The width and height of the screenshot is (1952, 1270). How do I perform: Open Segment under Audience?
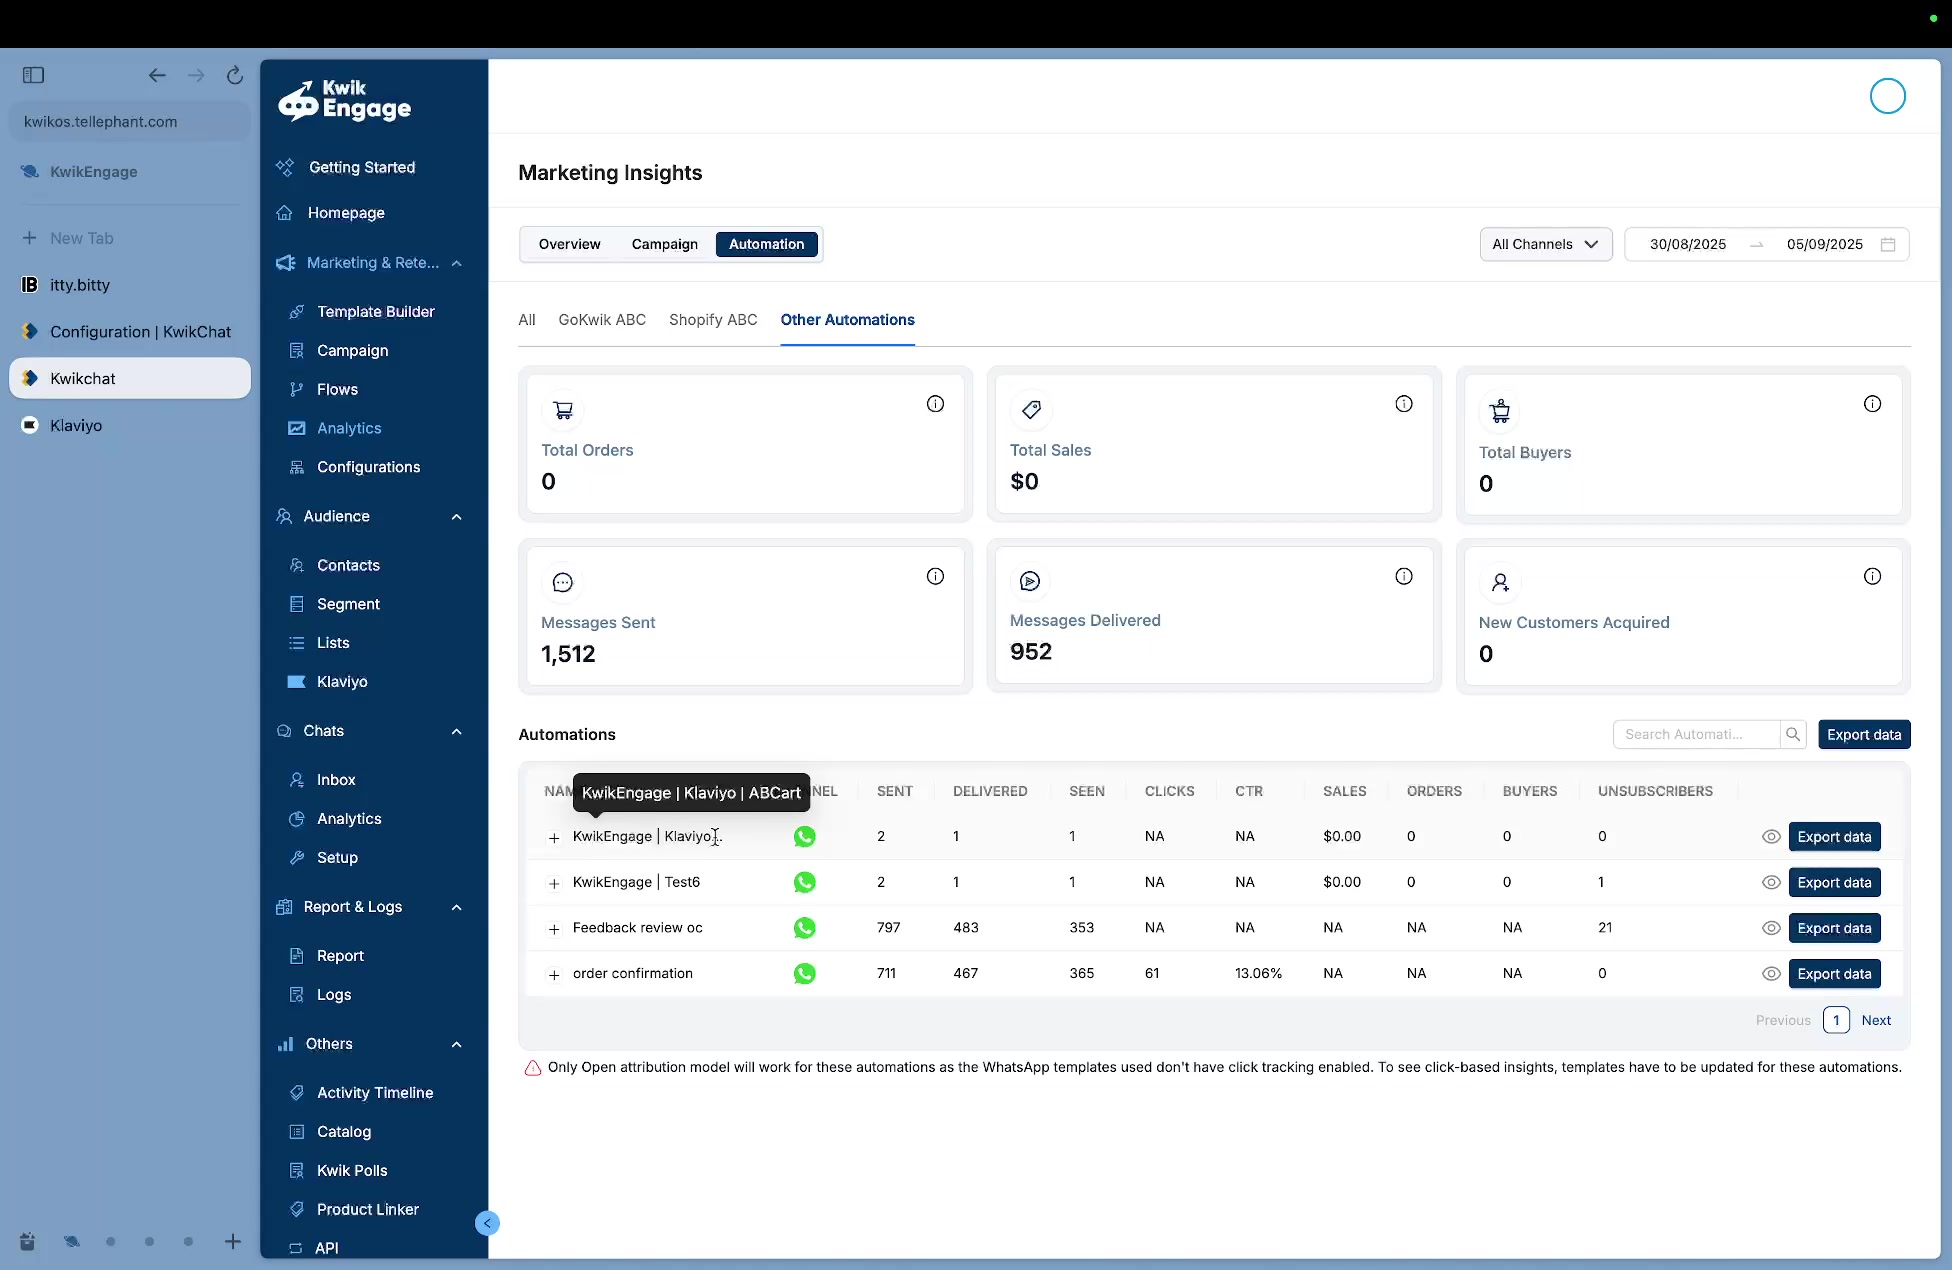(x=348, y=604)
